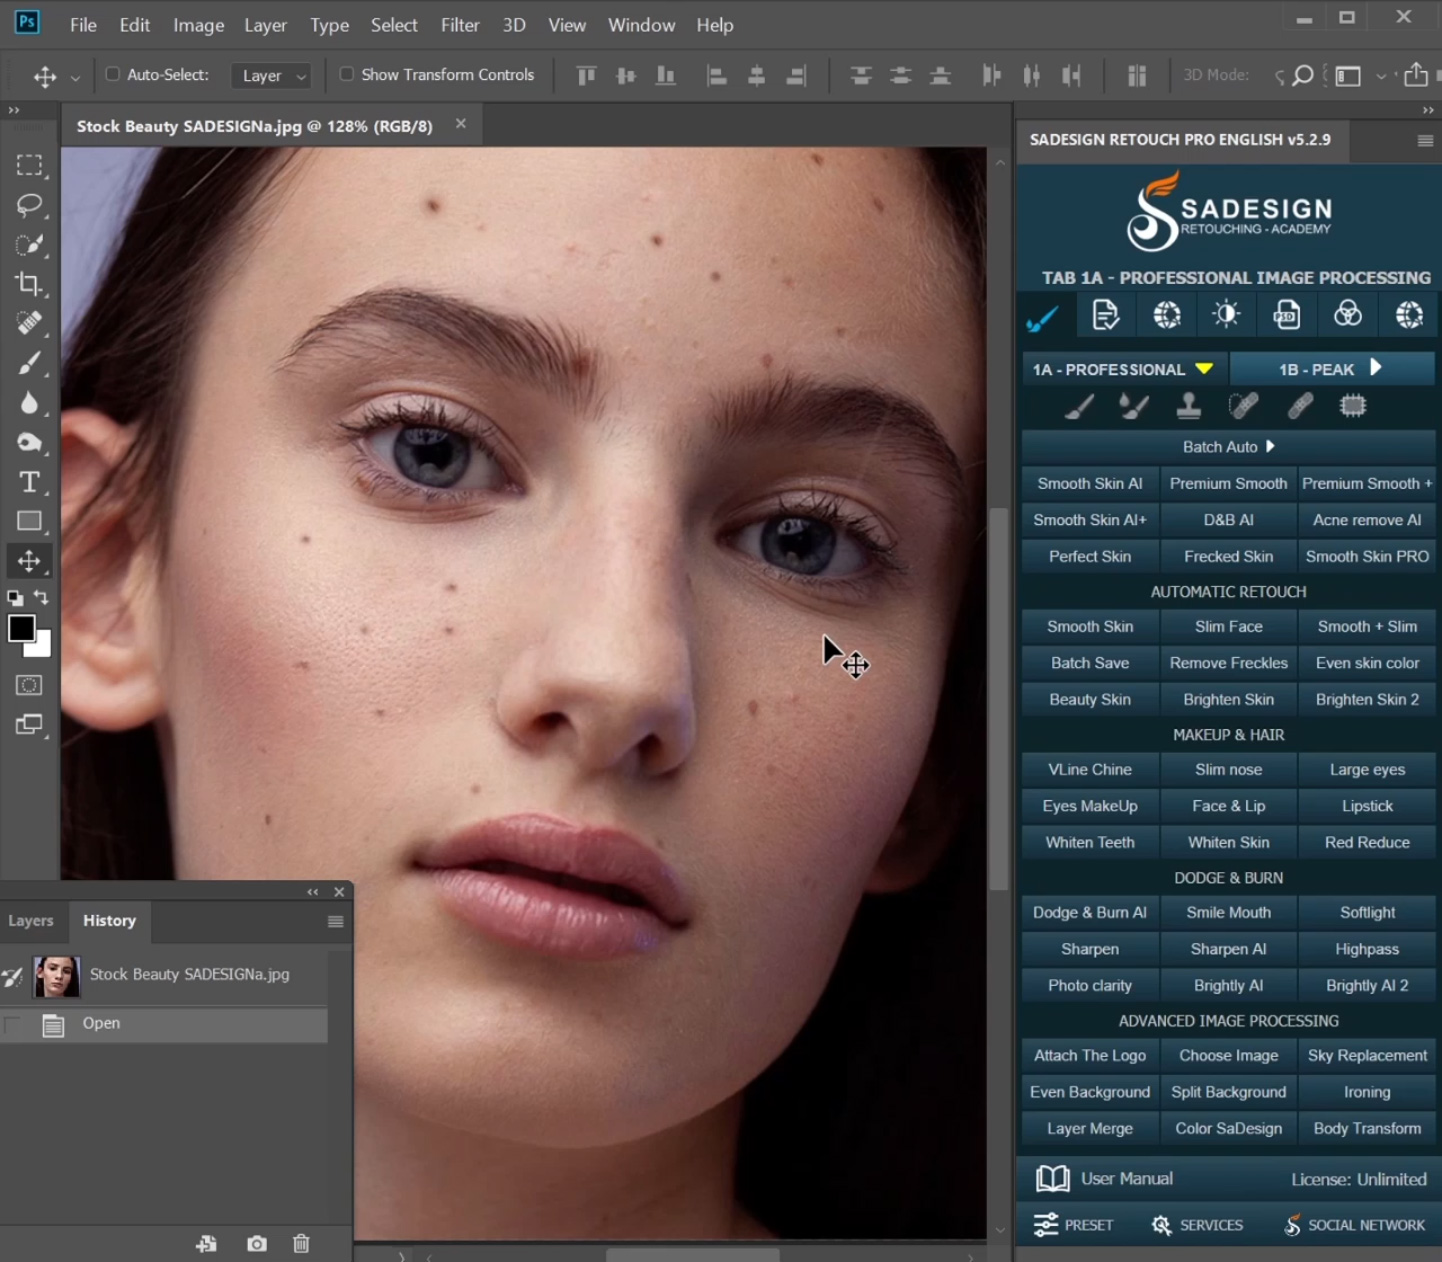Click the black foreground color swatch
Viewport: 1442px width, 1262px height.
(x=21, y=628)
